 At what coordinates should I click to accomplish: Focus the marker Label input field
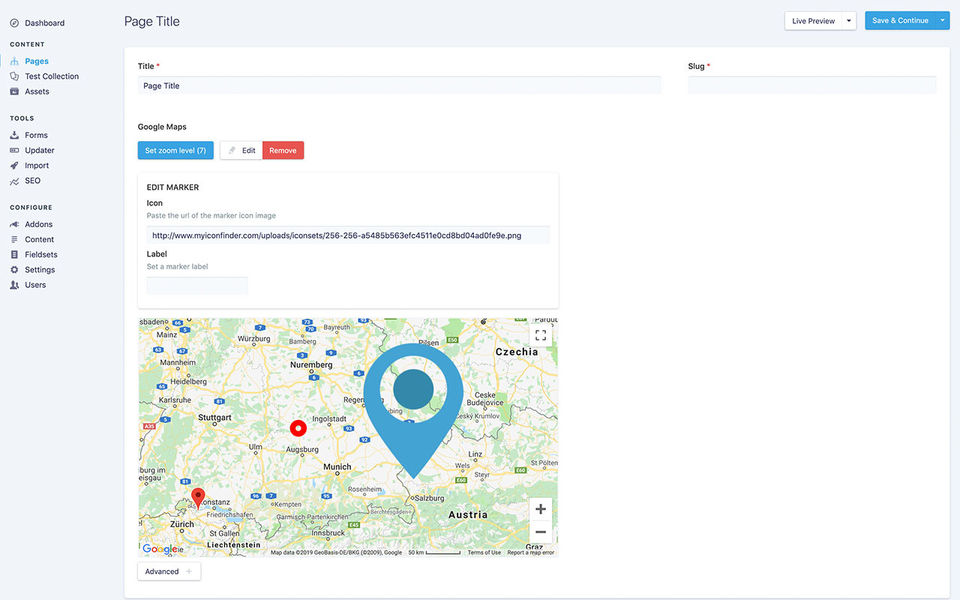[x=197, y=285]
